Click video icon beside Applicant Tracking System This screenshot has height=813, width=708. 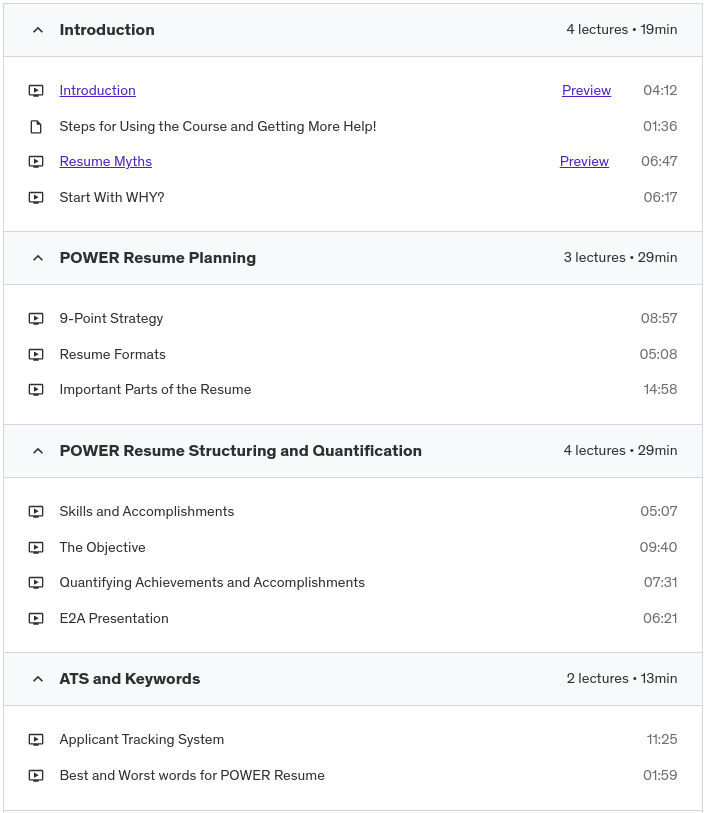(36, 740)
